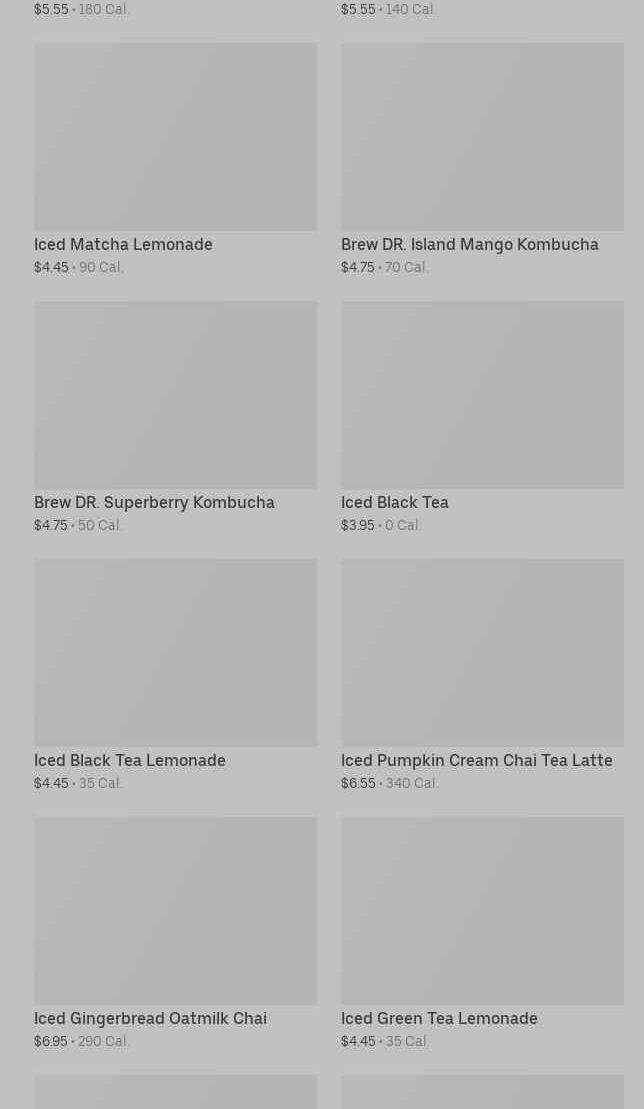The height and width of the screenshot is (1109, 644).
Task: Open Iced Pumpkin Cream Chai Tea Latte image
Action: [482, 653]
